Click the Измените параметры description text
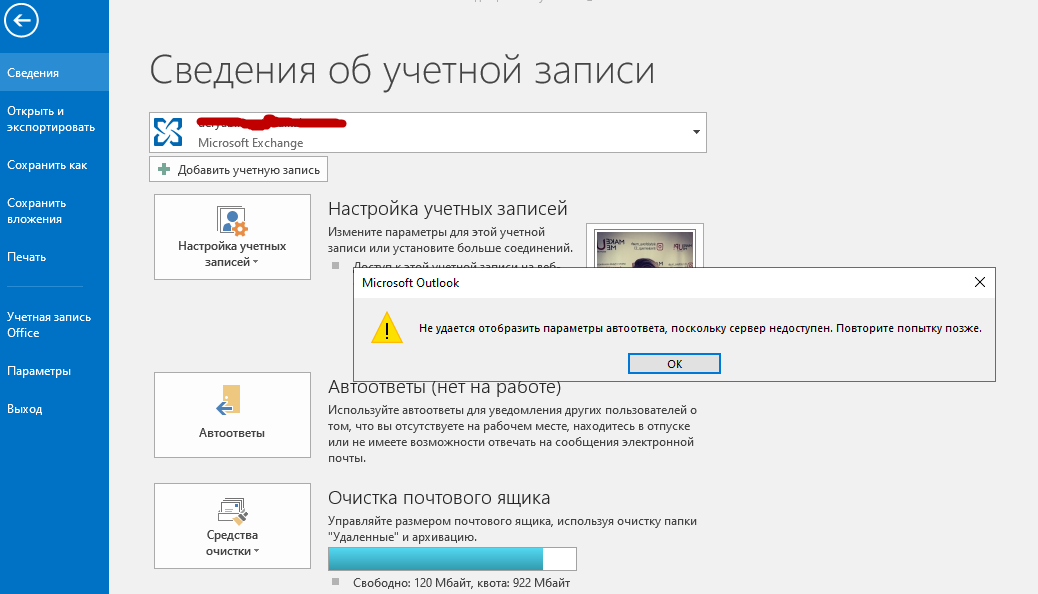 (x=450, y=240)
